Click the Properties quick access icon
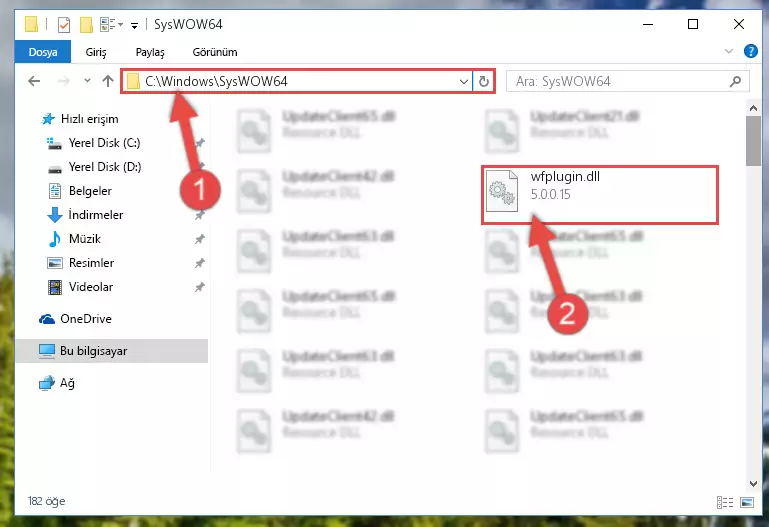Image resolution: width=769 pixels, height=527 pixels. pos(64,25)
